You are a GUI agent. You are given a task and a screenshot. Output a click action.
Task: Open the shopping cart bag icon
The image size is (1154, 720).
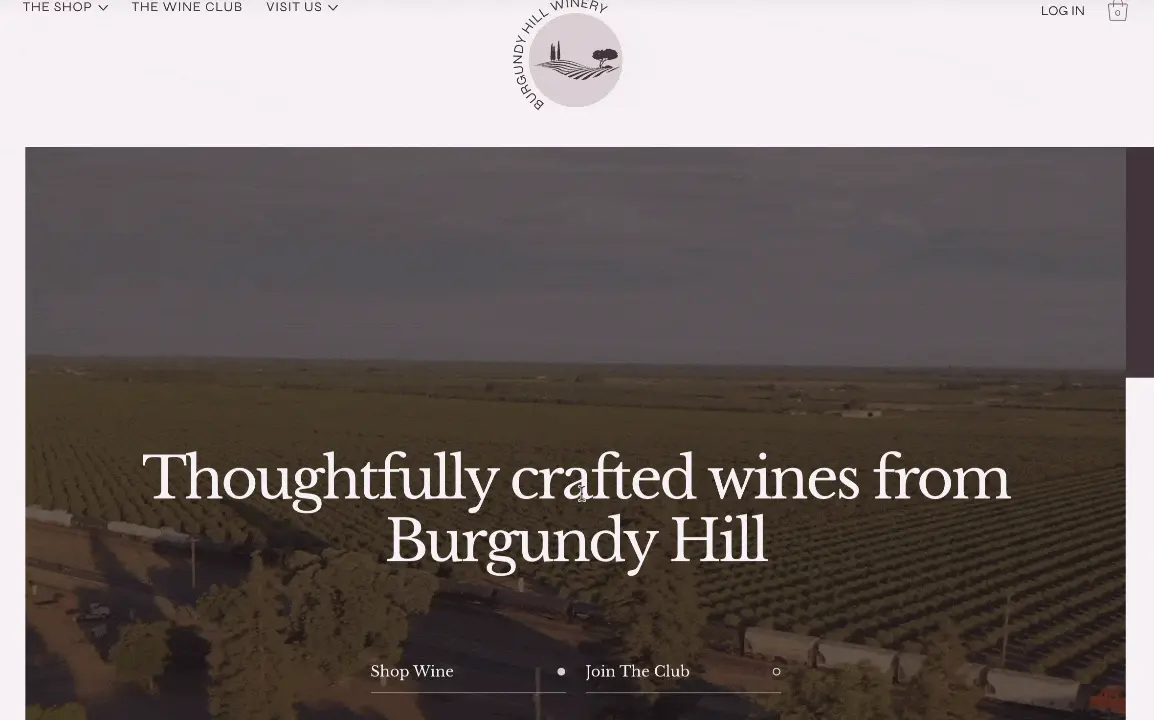pyautogui.click(x=1117, y=10)
